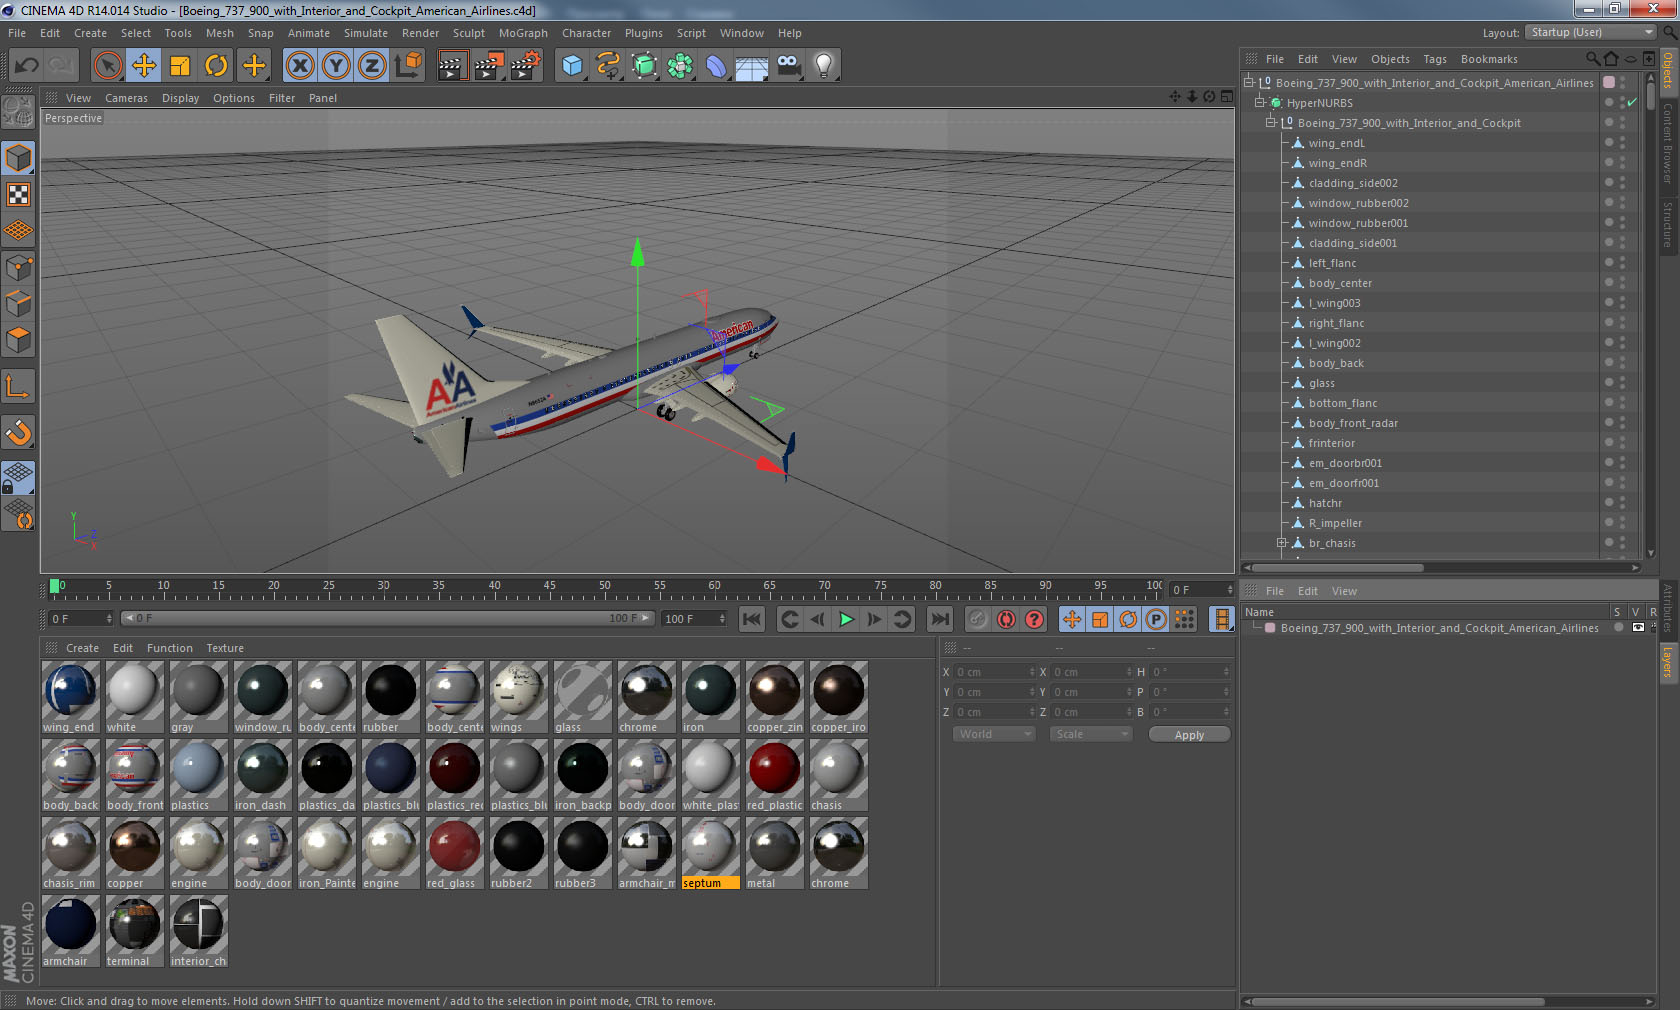Go to start of animation
1680x1010 pixels.
752,619
